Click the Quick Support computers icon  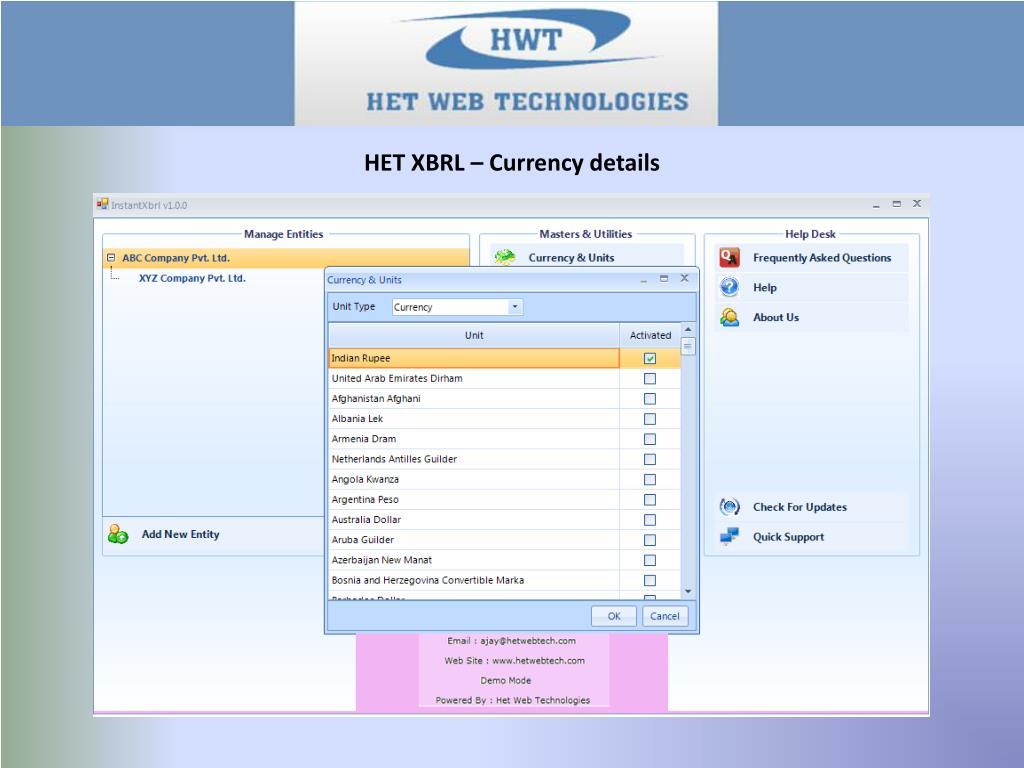tap(729, 537)
